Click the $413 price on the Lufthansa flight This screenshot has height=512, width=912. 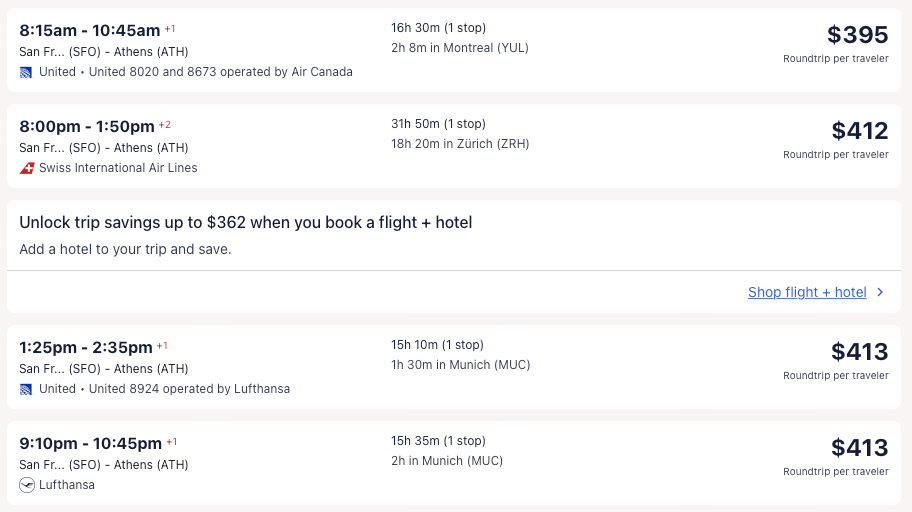(x=859, y=448)
